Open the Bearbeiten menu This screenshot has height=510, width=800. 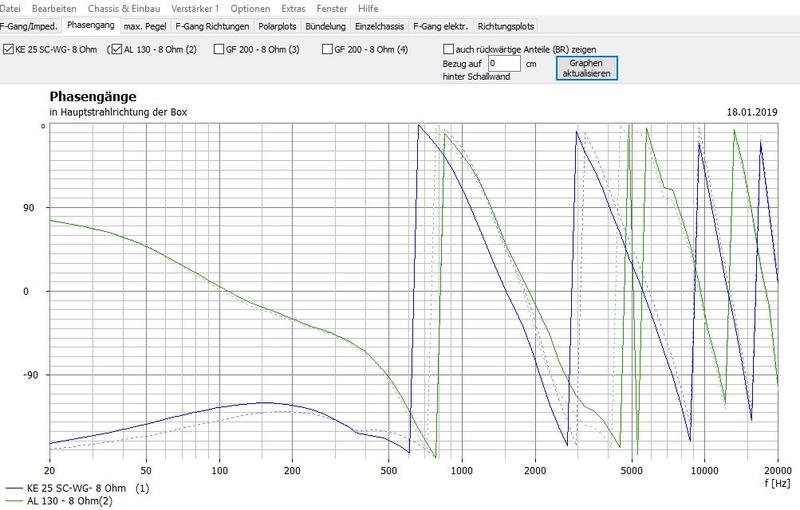coord(54,8)
